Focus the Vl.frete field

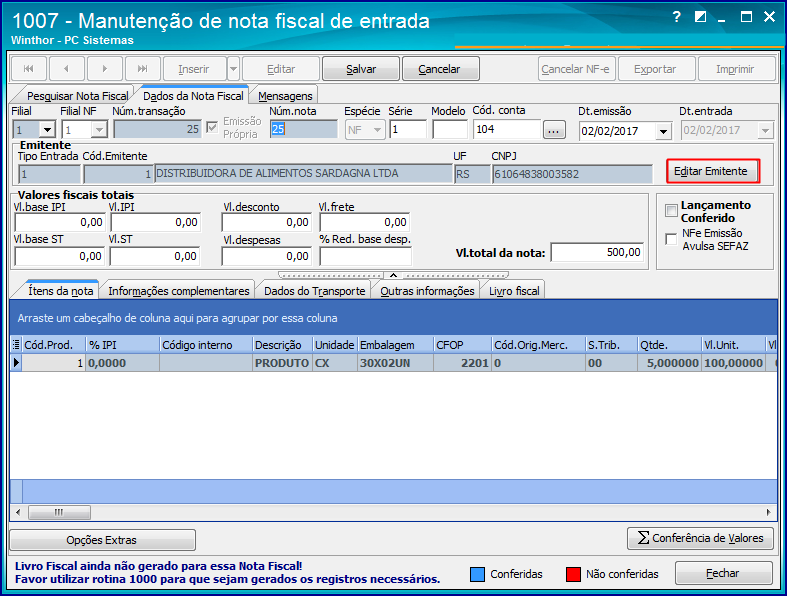coord(365,222)
